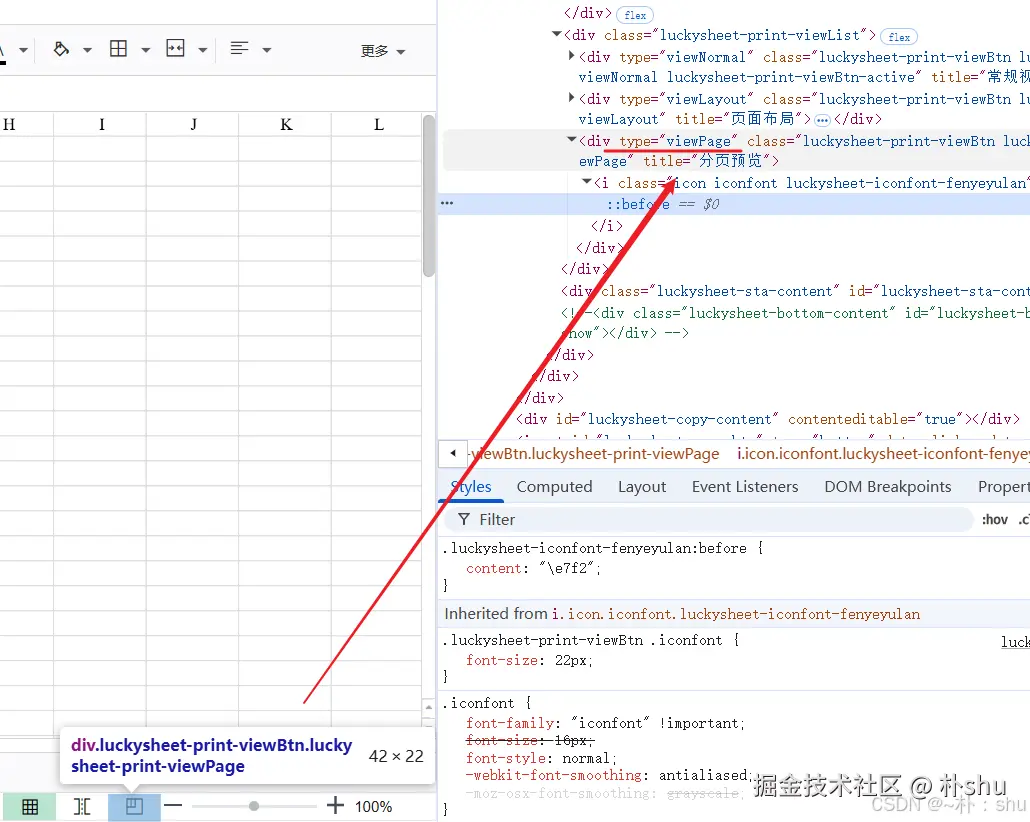Expand the viewNormal div node

571,56
